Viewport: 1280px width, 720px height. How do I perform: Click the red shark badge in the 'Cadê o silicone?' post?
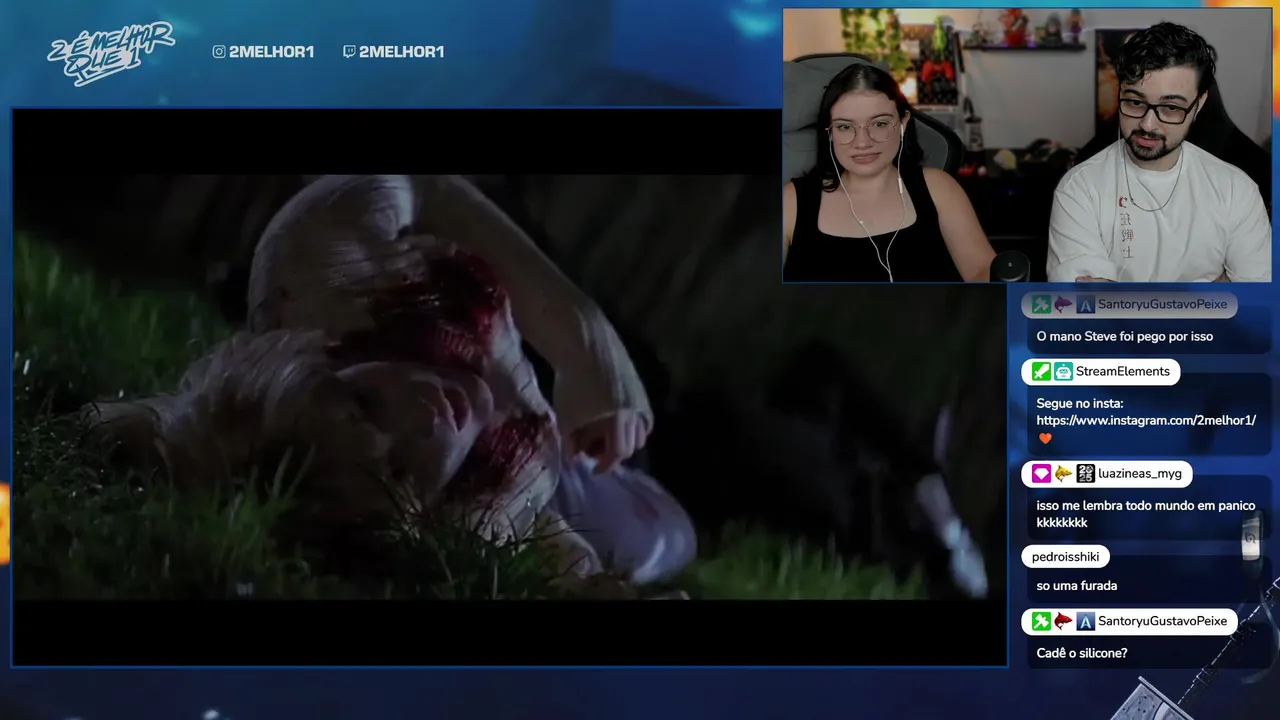(1063, 622)
